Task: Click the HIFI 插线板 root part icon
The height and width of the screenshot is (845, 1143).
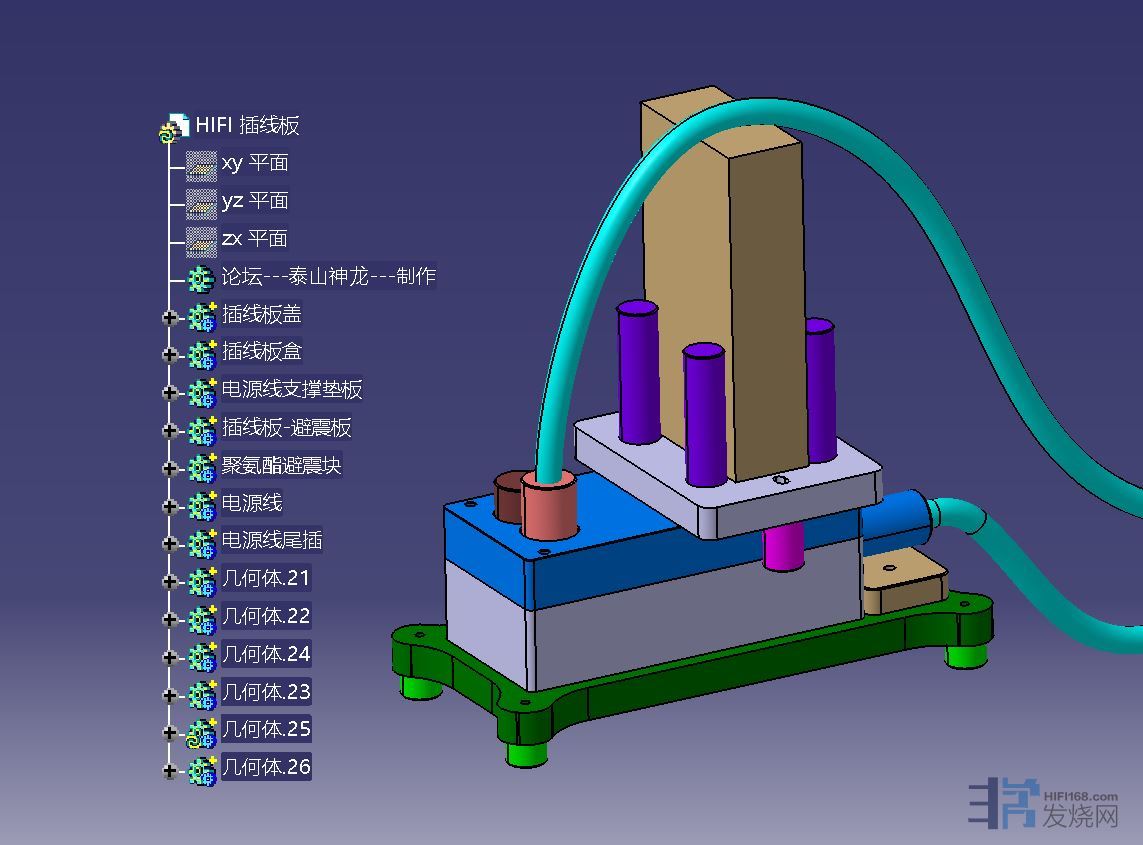Action: [174, 127]
